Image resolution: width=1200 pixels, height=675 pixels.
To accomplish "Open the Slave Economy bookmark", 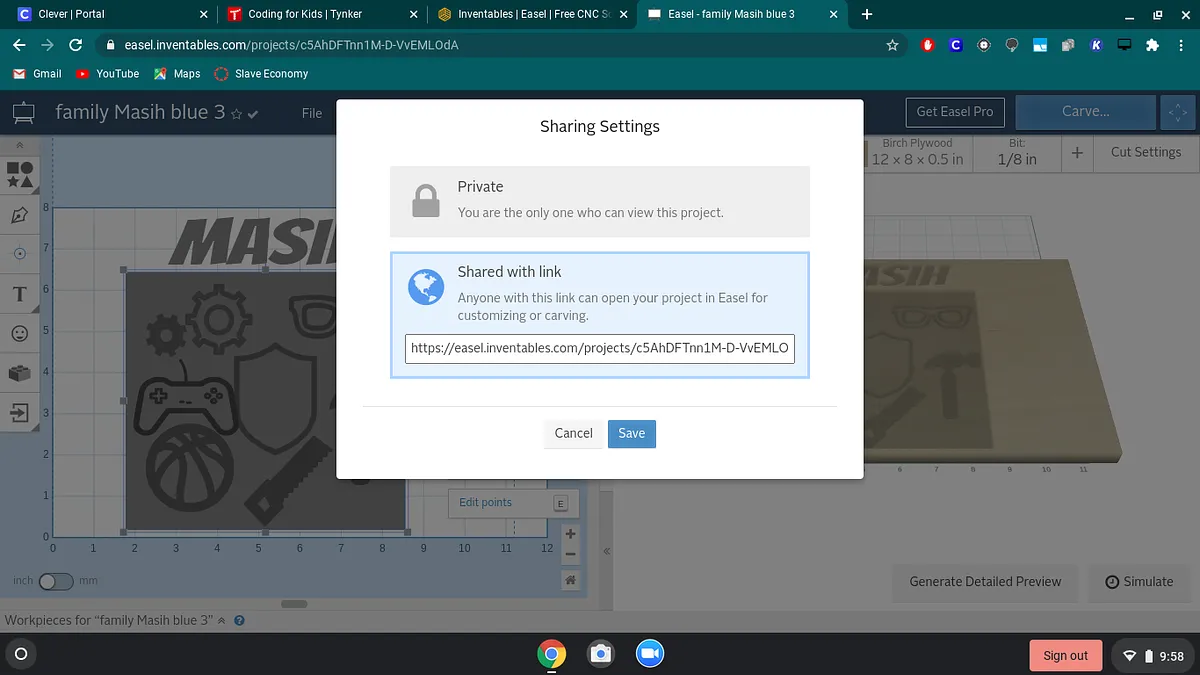I will 261,74.
